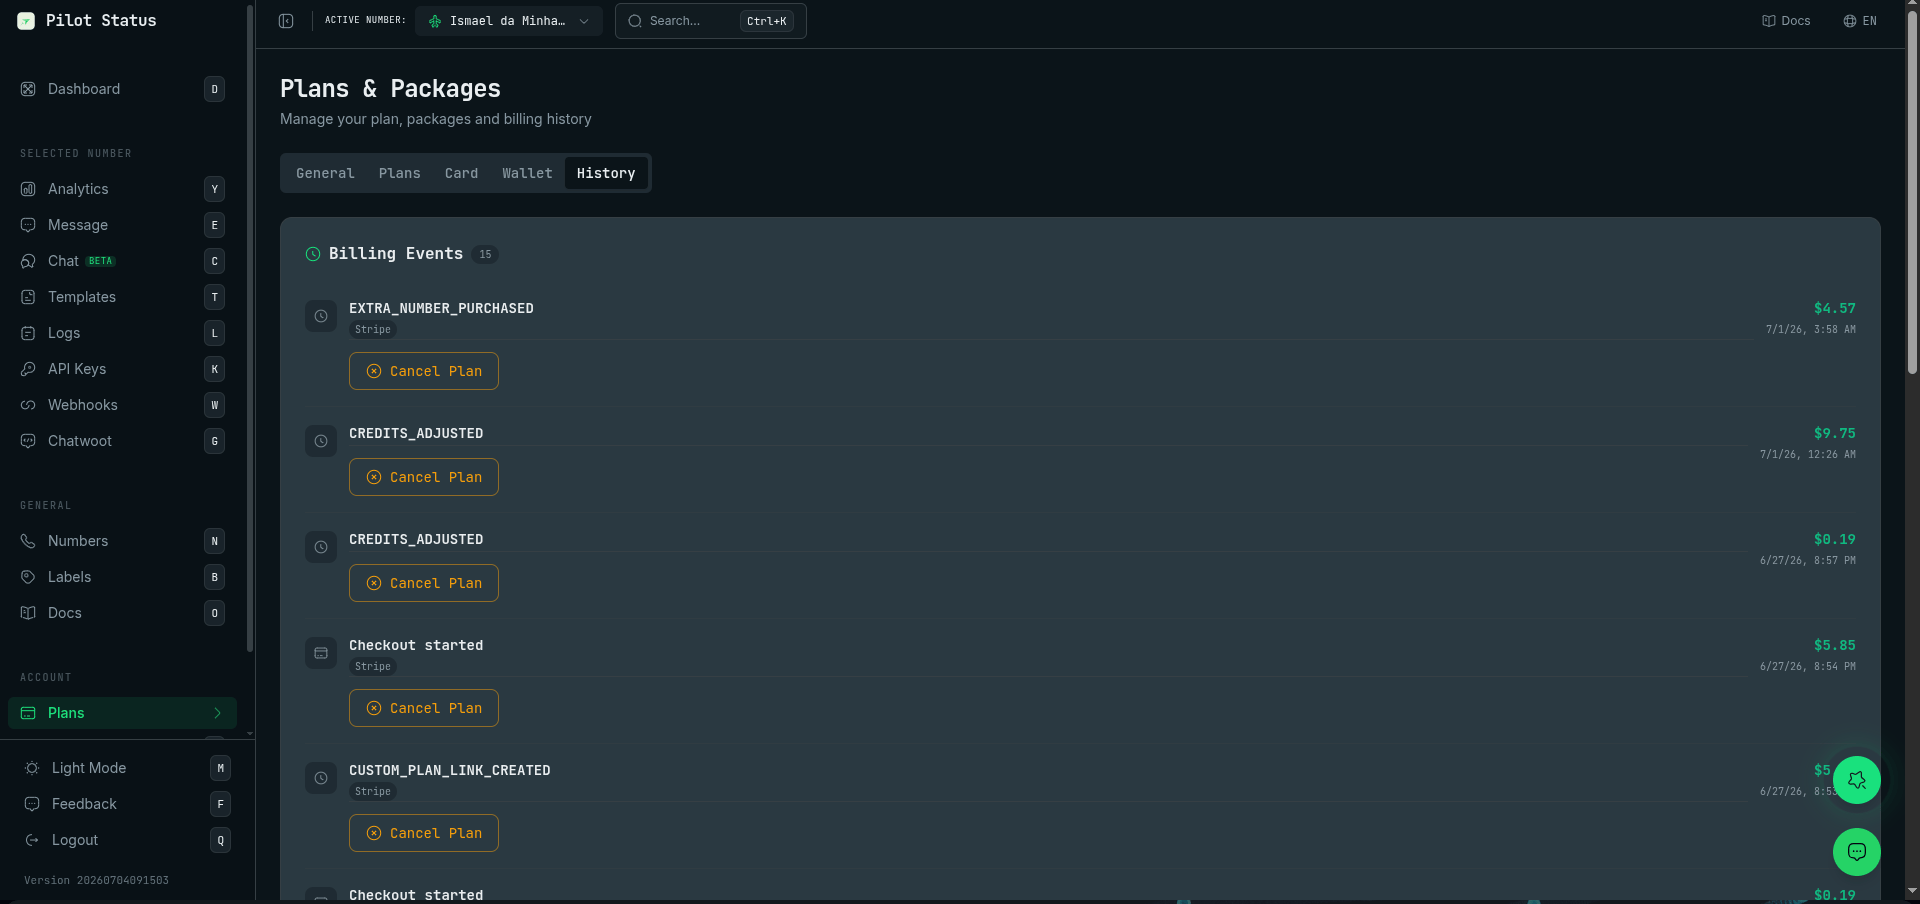Click the search magnifier icon
This screenshot has height=904, width=1920.
[x=635, y=21]
